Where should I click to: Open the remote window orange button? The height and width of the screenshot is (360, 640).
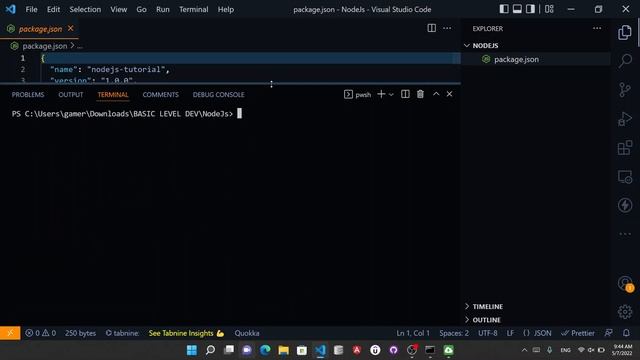(x=10, y=333)
